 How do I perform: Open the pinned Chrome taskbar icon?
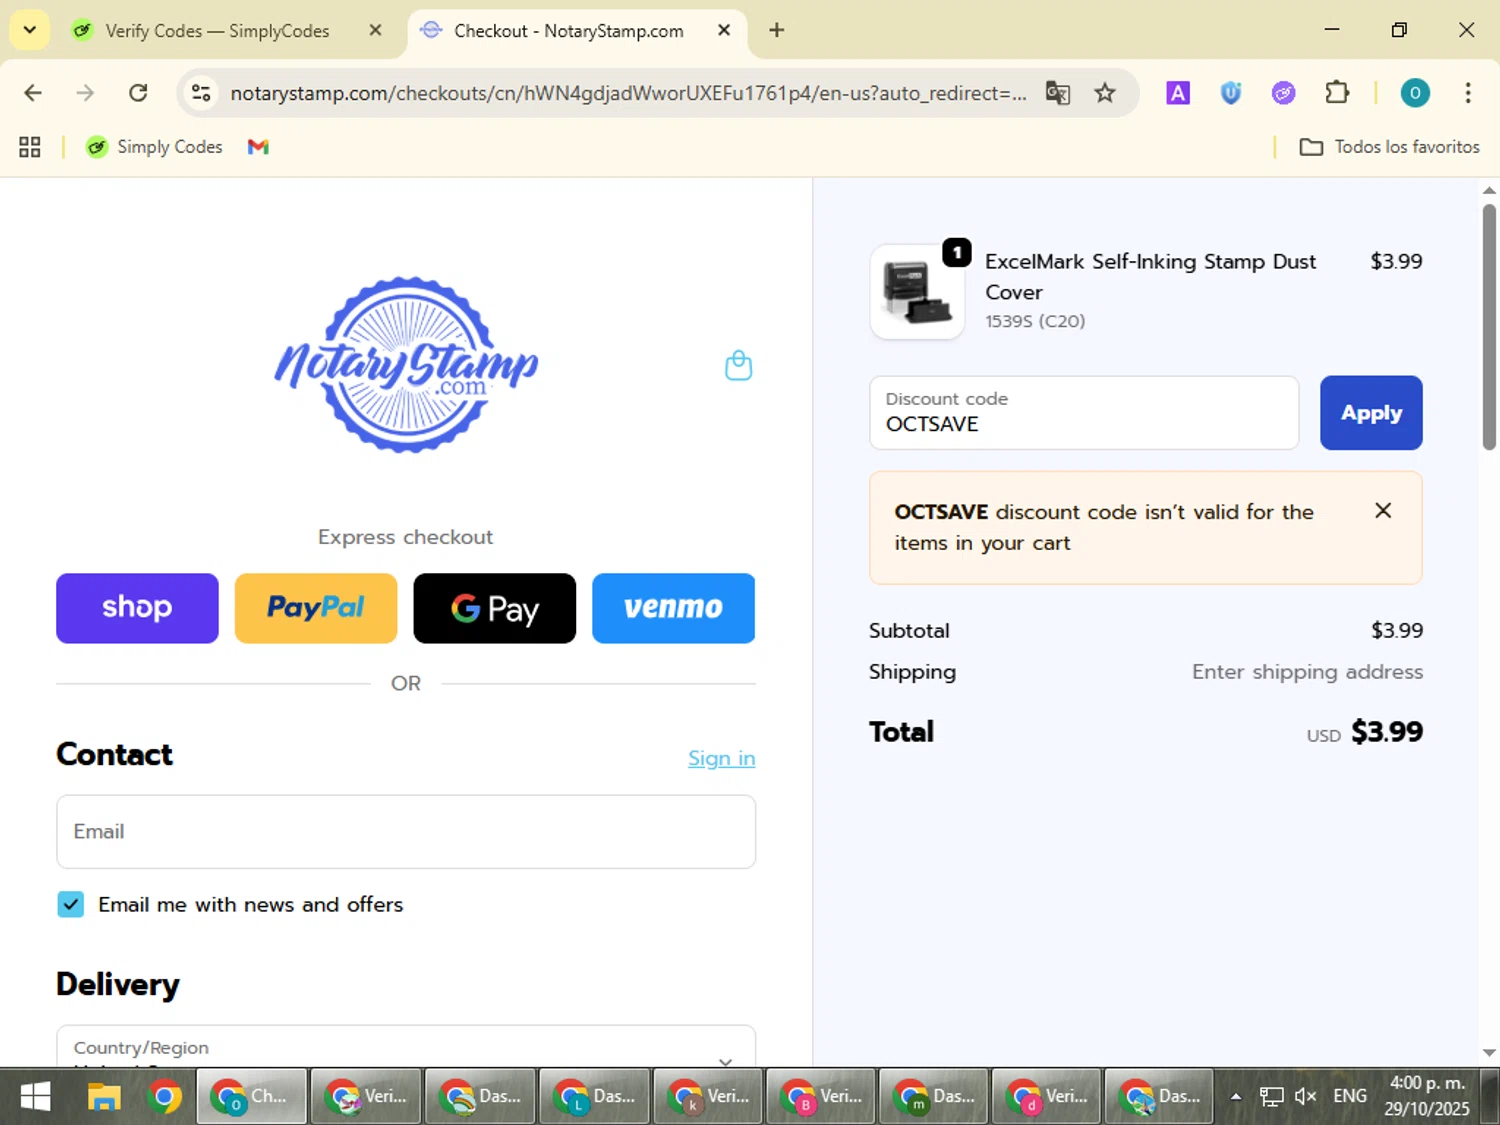pos(165,1097)
